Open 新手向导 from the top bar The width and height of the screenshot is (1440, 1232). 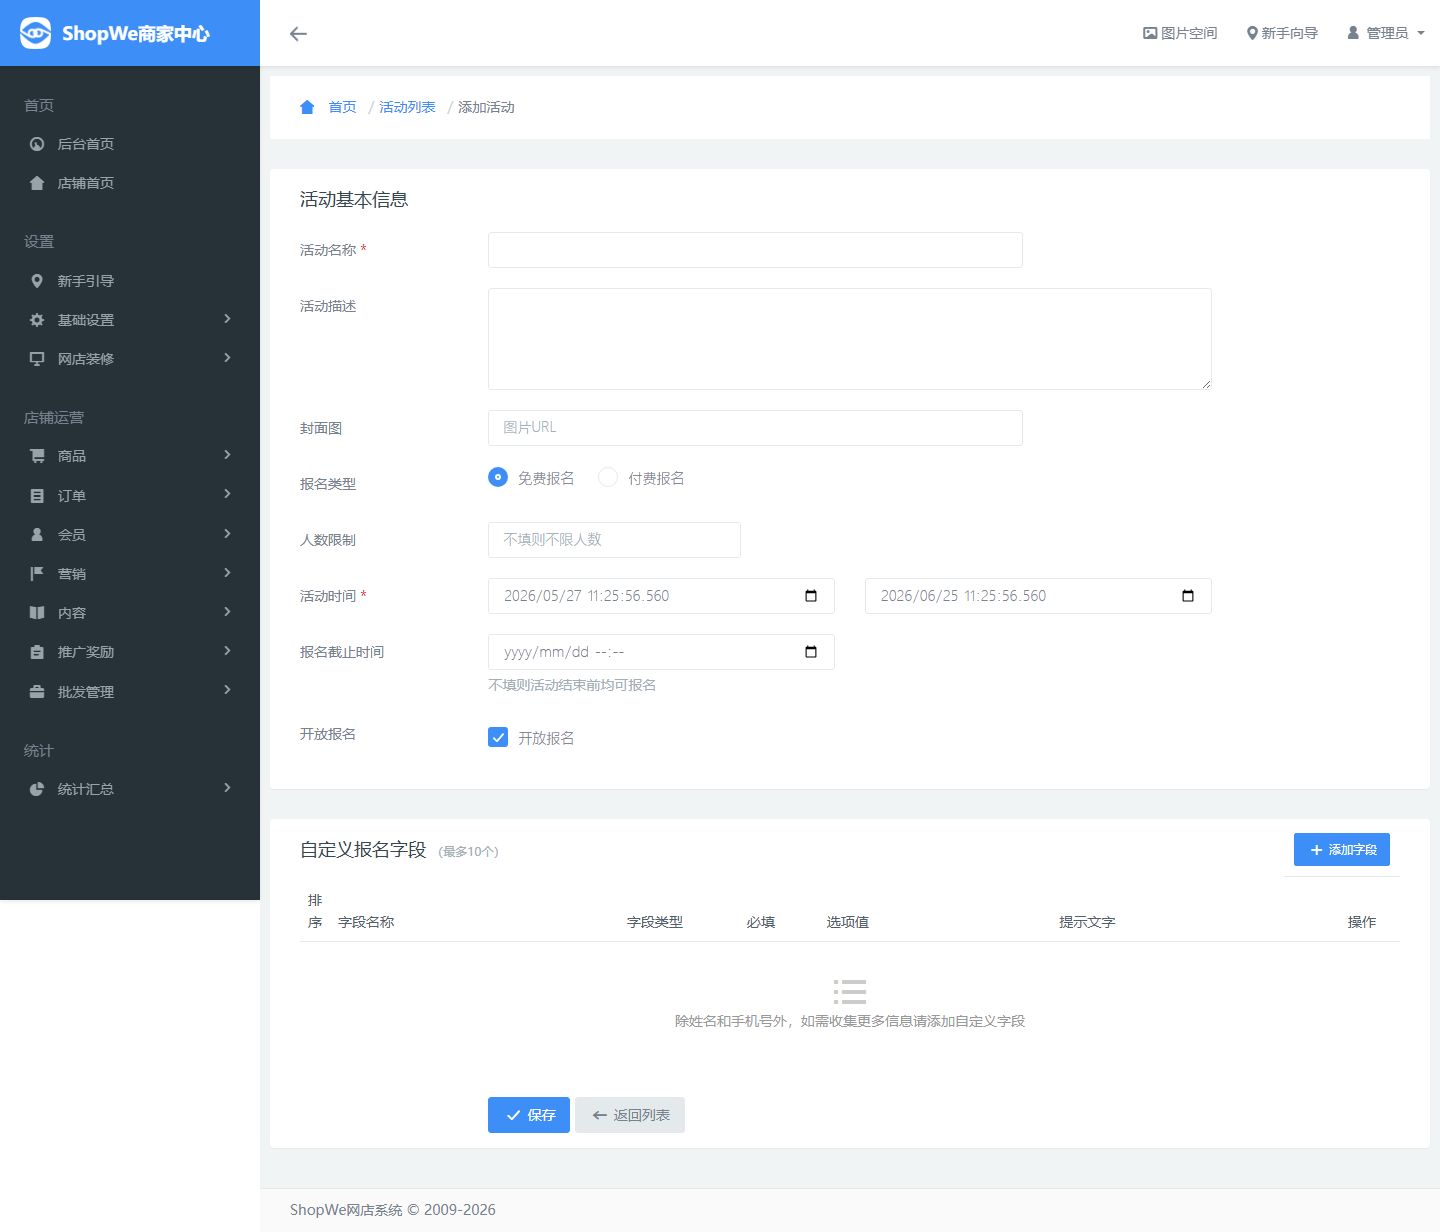(1282, 33)
